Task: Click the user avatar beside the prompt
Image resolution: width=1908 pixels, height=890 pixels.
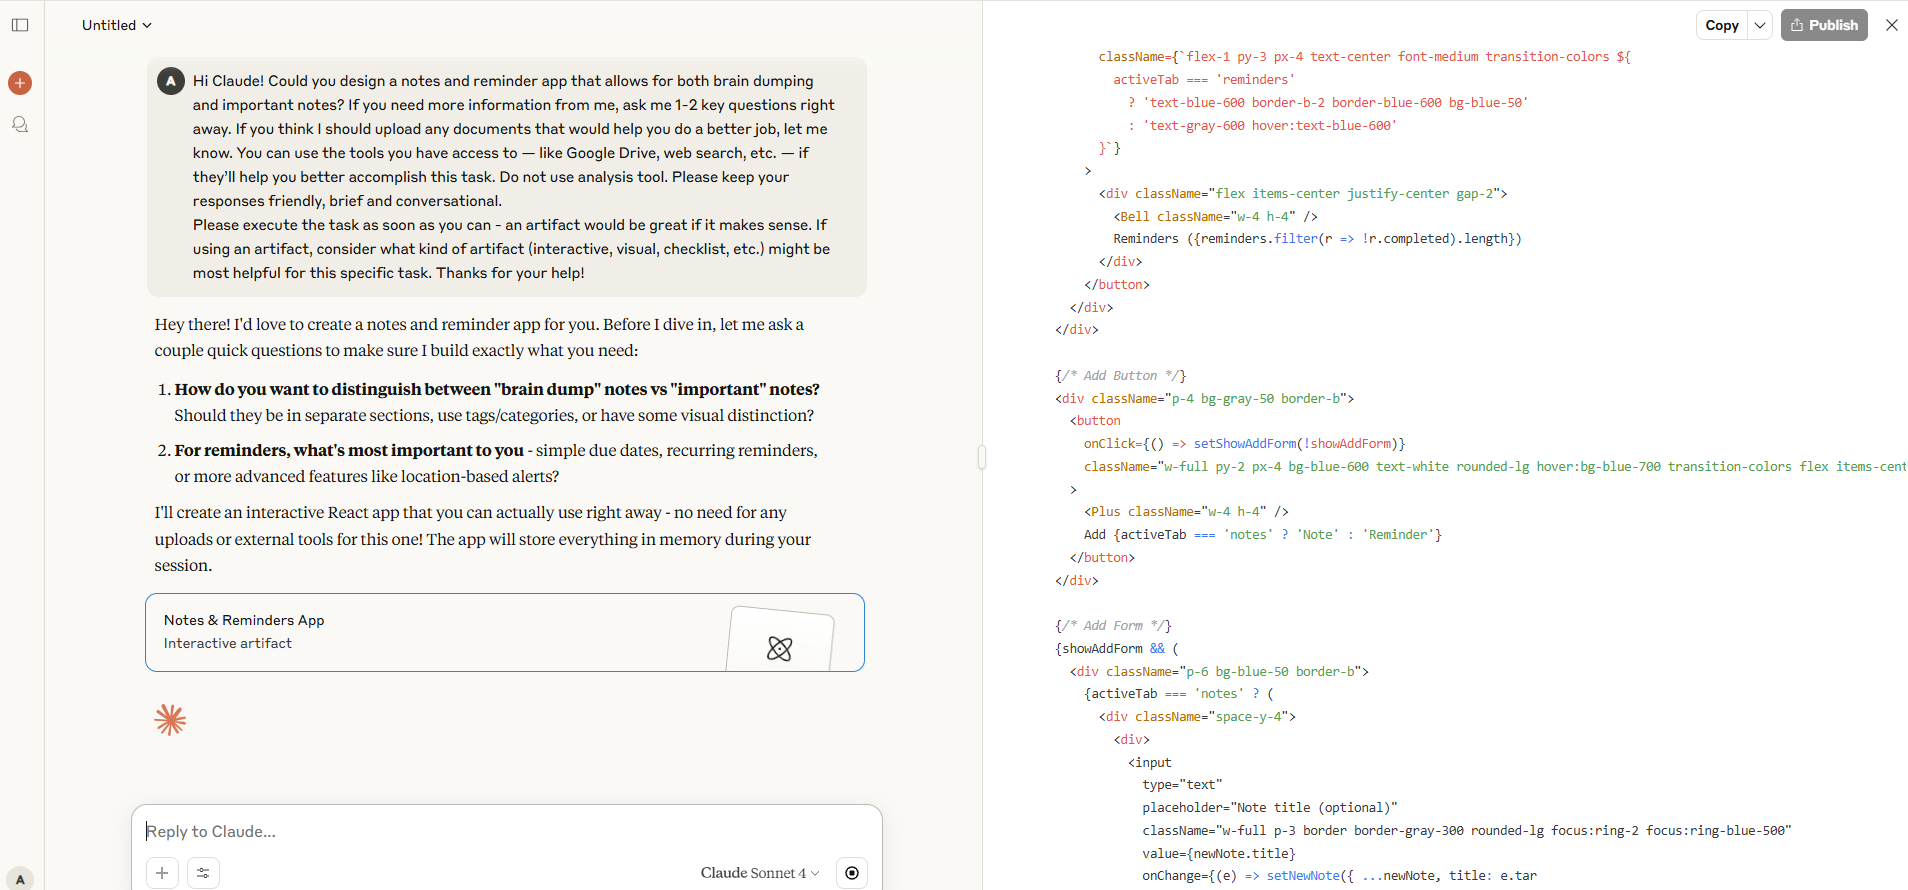Action: pyautogui.click(x=171, y=81)
